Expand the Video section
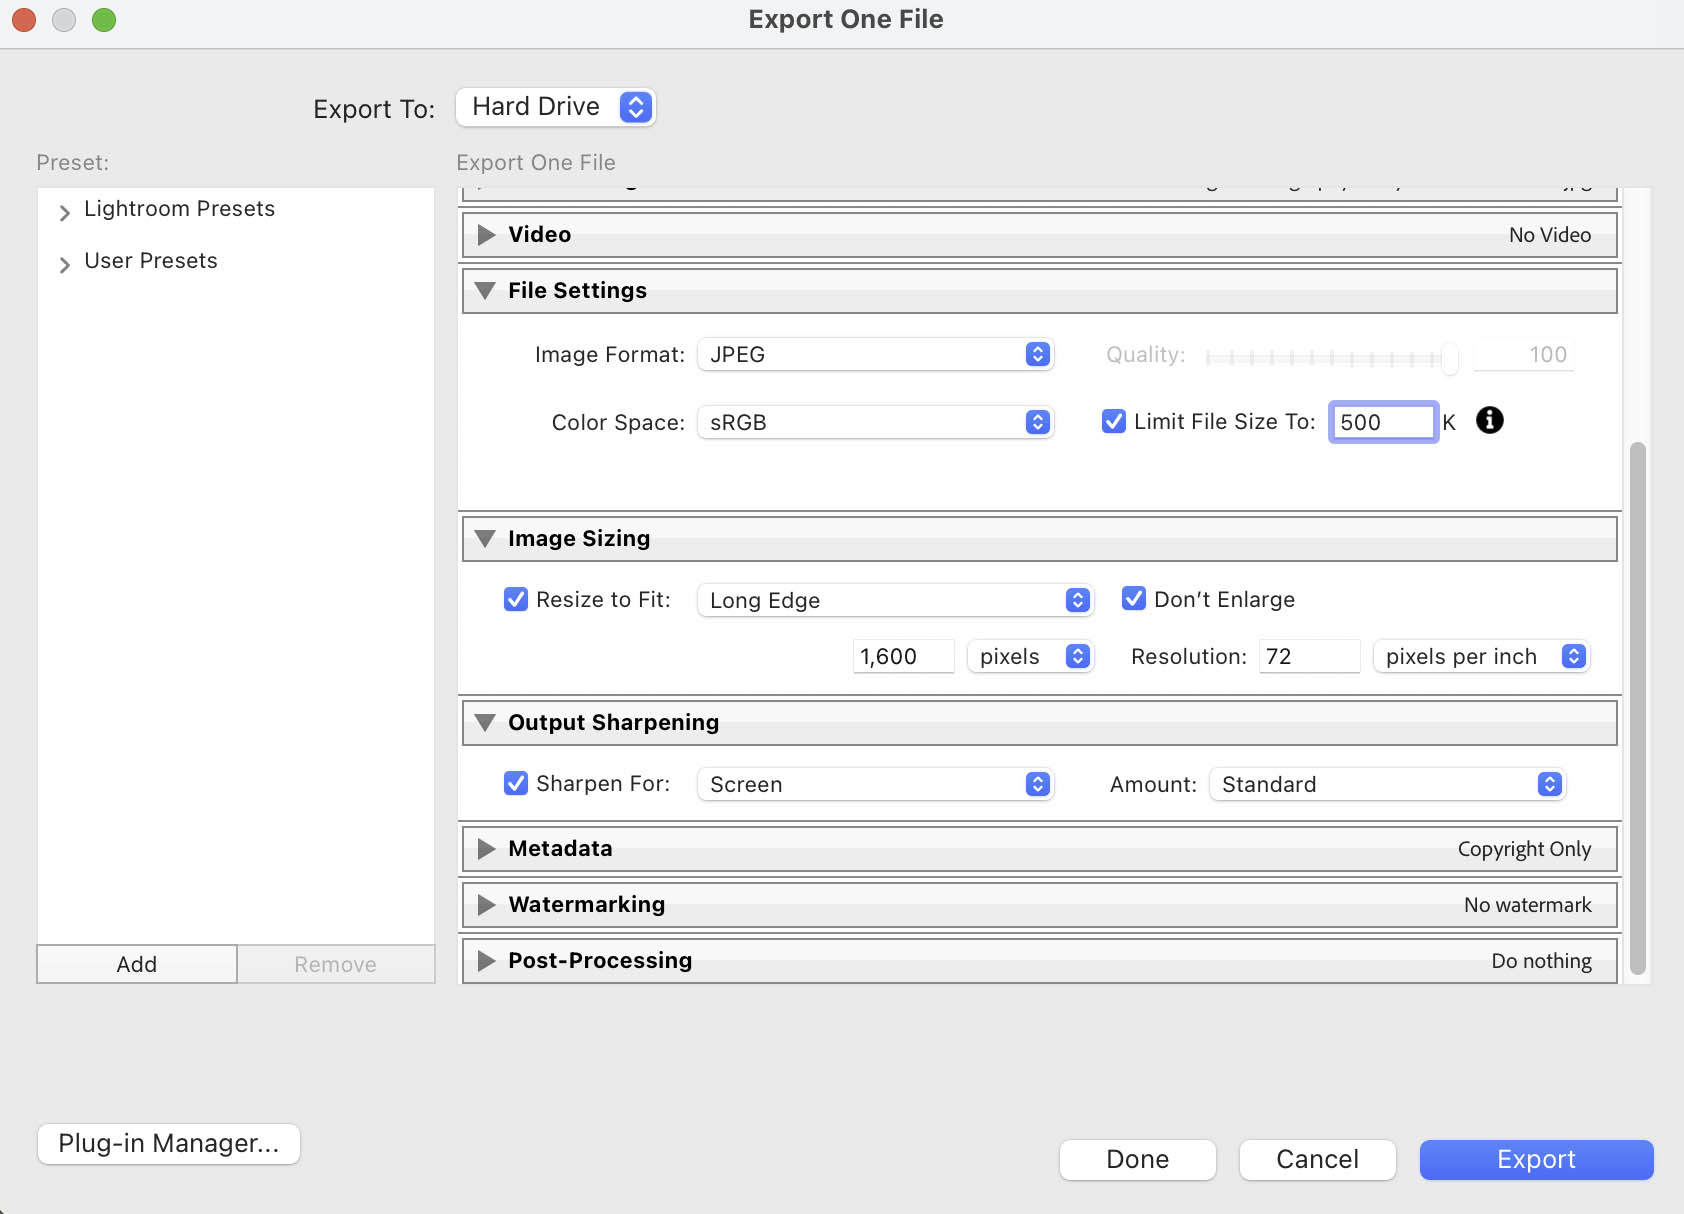This screenshot has height=1214, width=1684. point(486,235)
